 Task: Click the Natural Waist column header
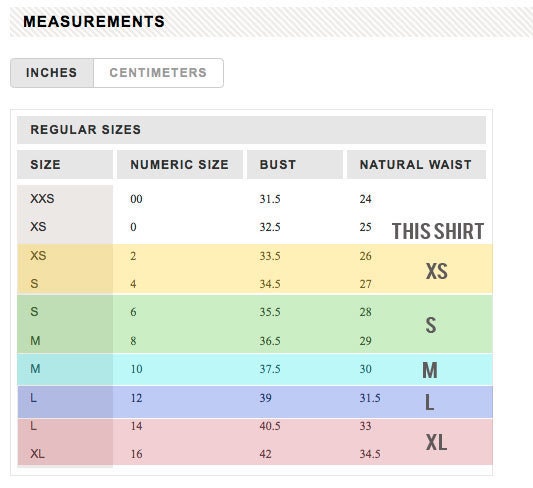click(x=416, y=164)
